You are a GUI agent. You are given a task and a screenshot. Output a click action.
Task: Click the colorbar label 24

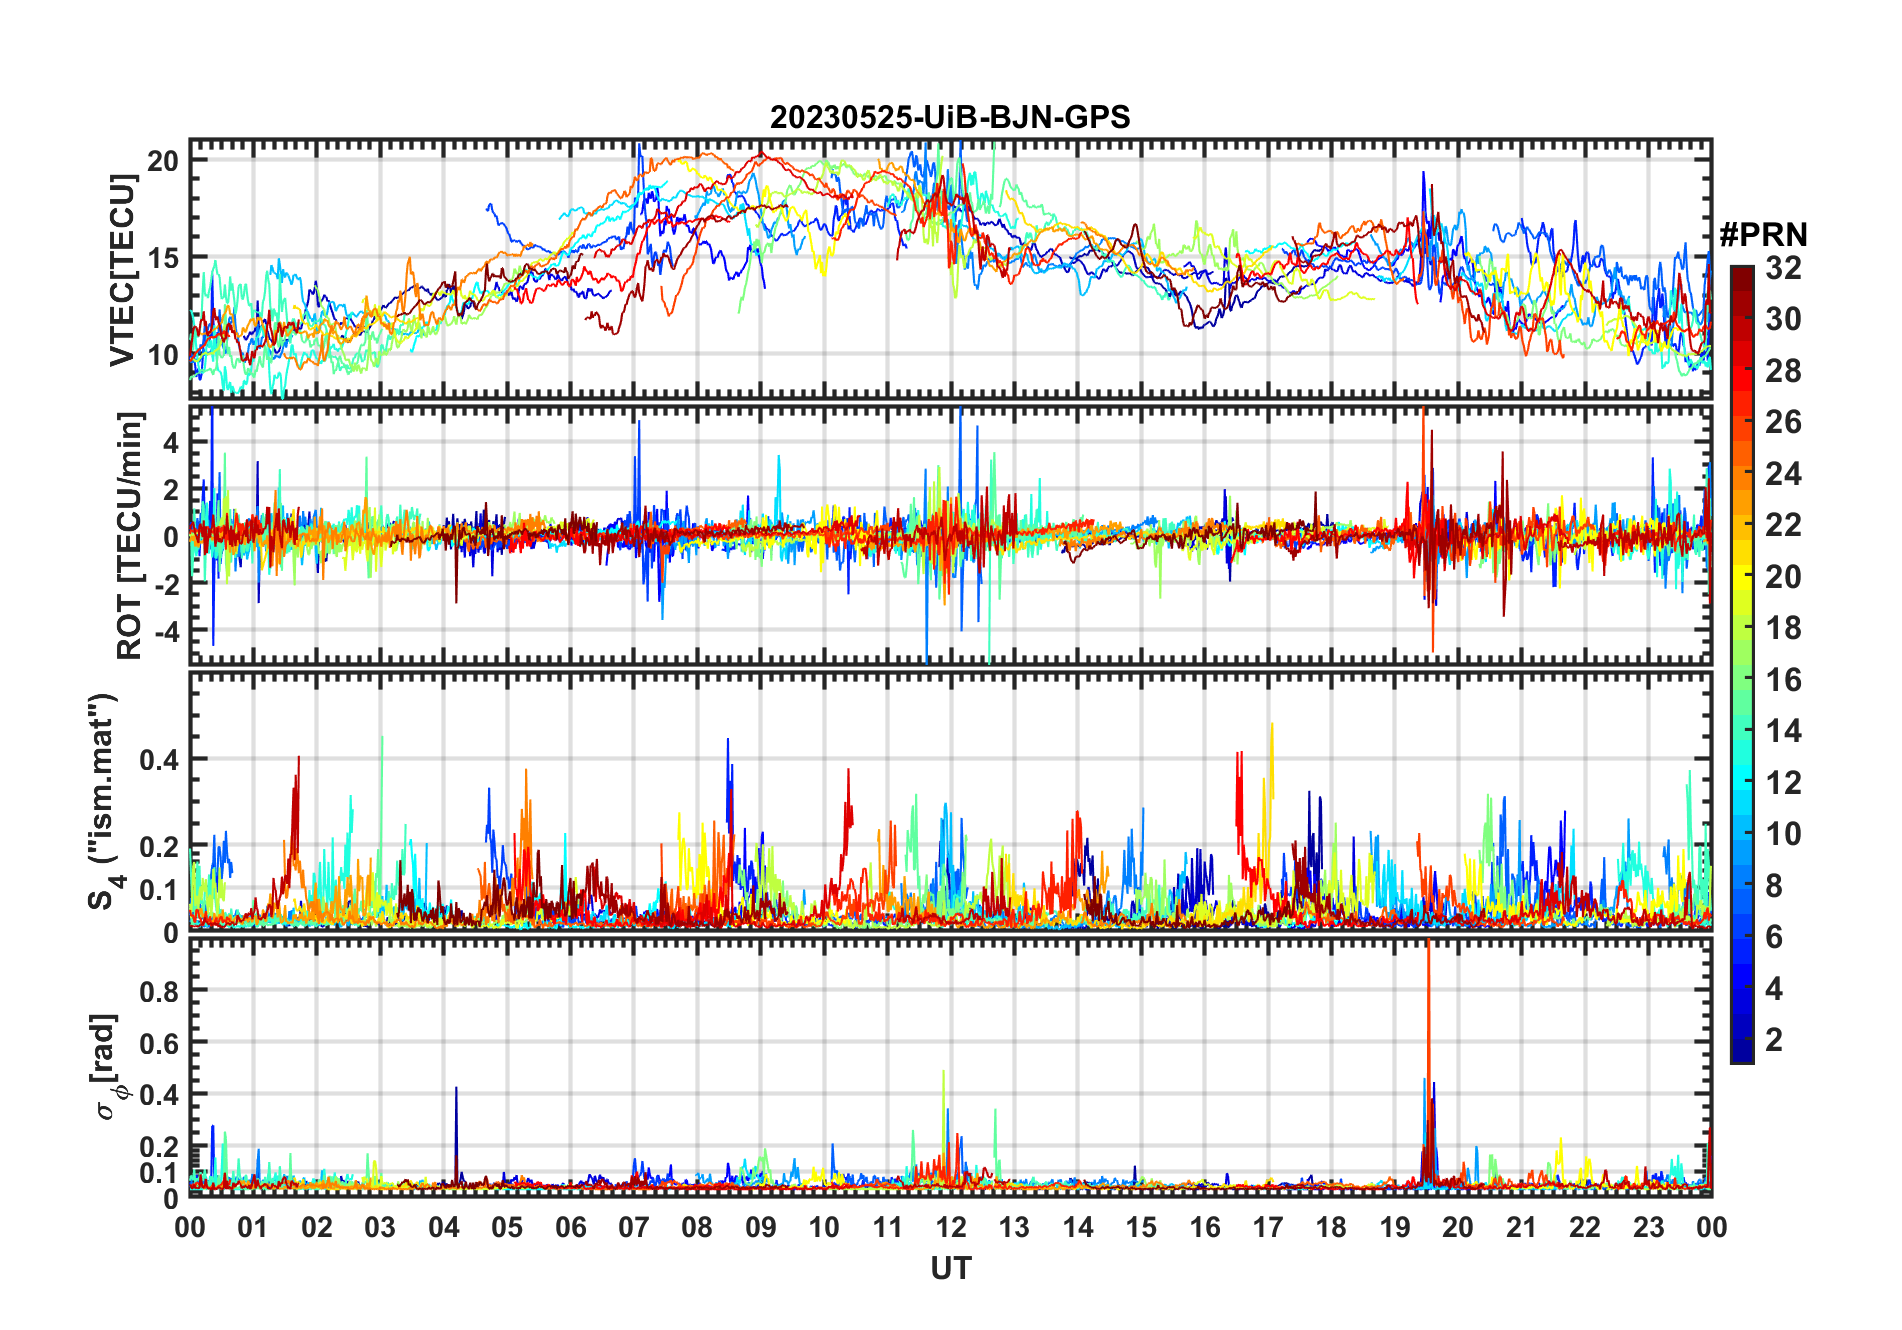point(1783,473)
